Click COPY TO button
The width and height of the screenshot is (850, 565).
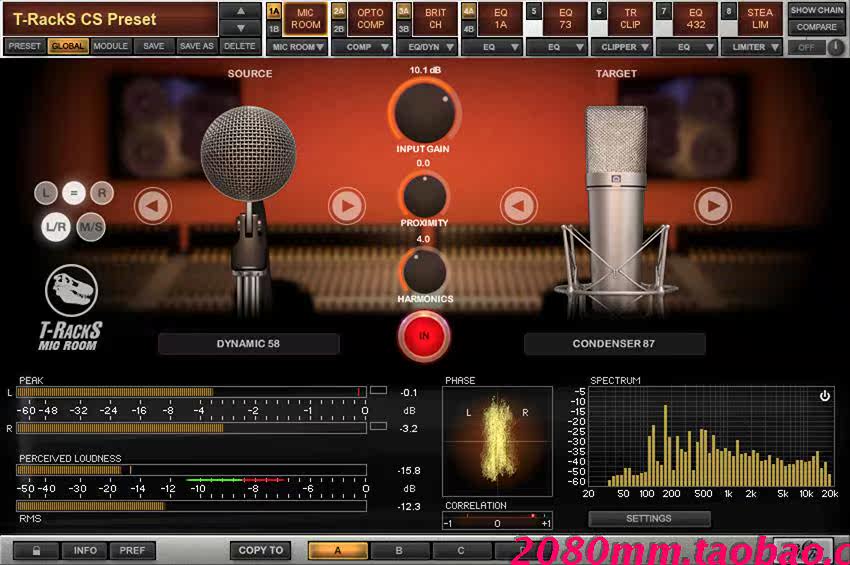tap(261, 550)
